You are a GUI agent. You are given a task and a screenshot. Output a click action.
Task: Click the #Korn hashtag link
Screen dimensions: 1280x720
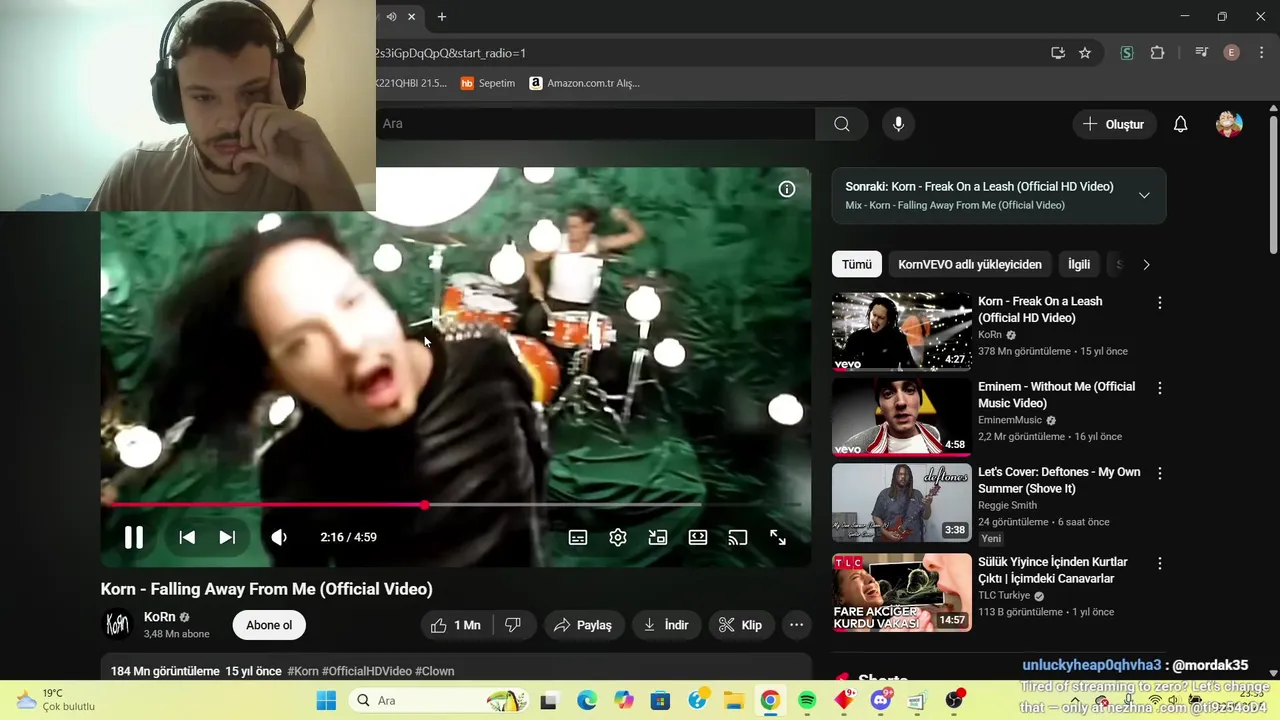[302, 671]
